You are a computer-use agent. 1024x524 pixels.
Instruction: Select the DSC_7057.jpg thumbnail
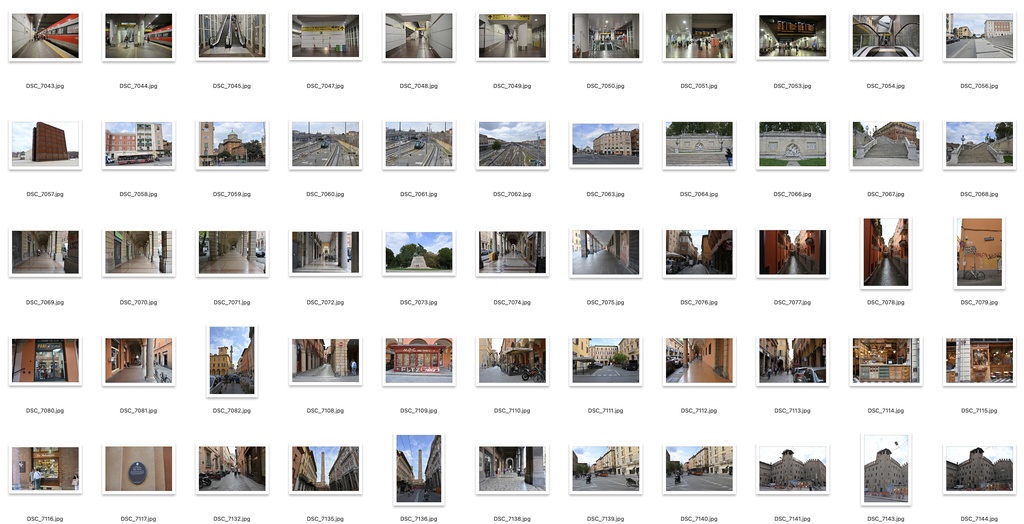pyautogui.click(x=45, y=144)
